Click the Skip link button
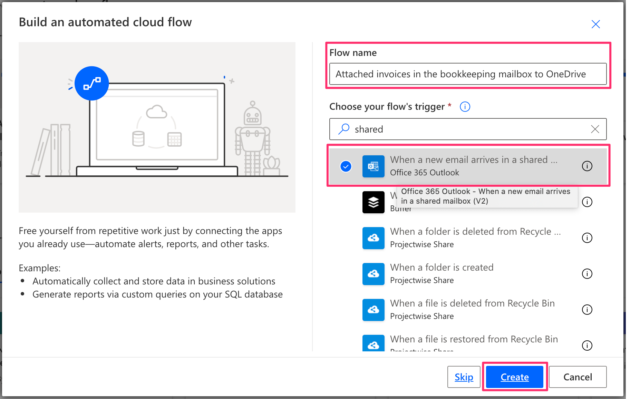640x399 pixels. point(464,377)
